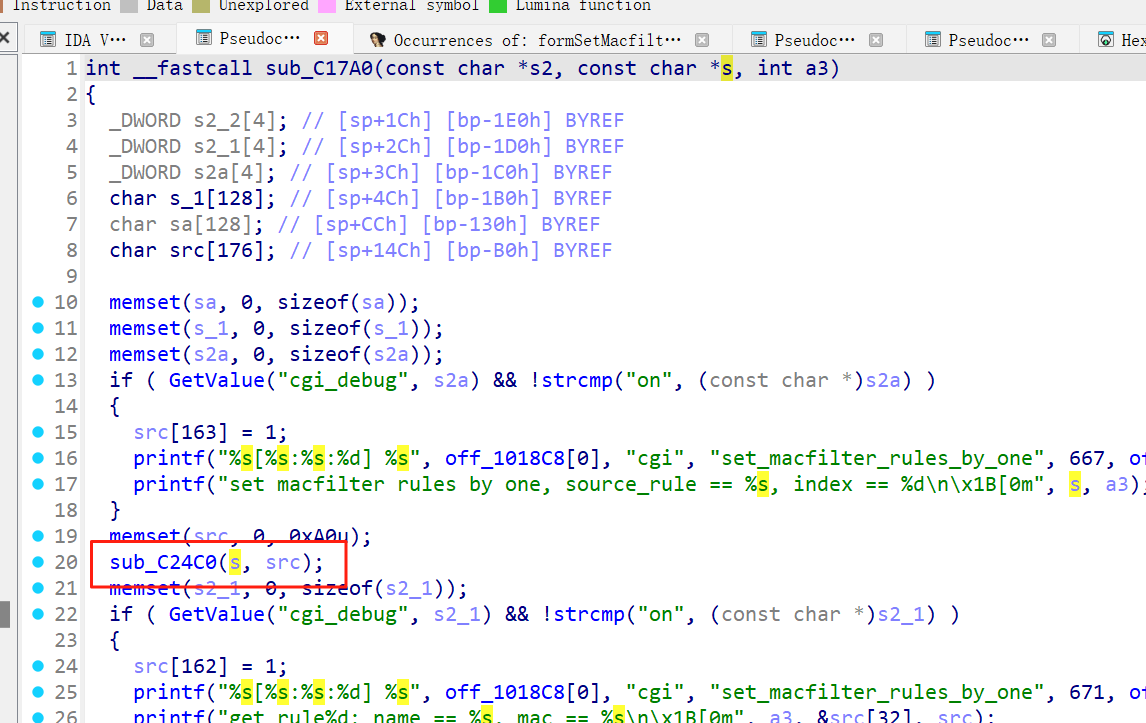Toggle breakpoint dot on line 11
Image resolution: width=1146 pixels, height=723 pixels.
pyautogui.click(x=38, y=328)
